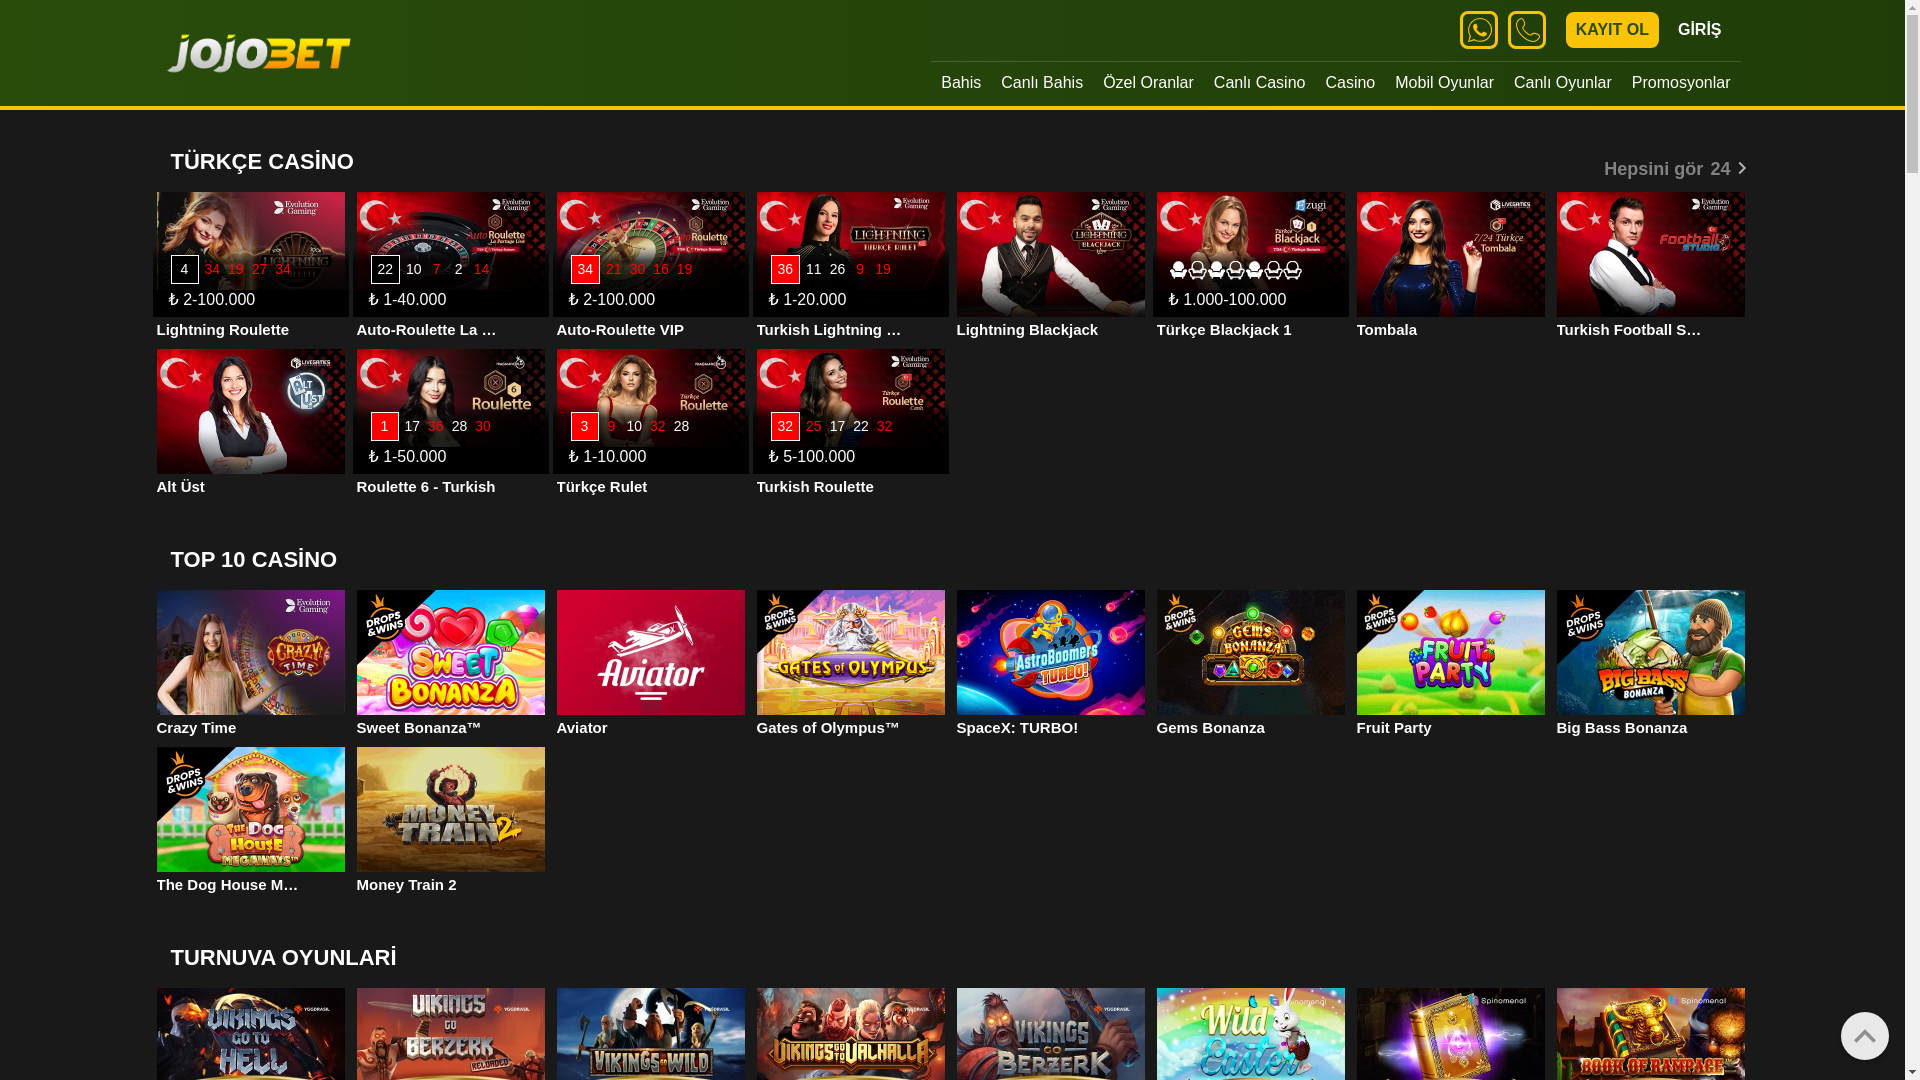Screen dimensions: 1920x1080
Task: Open Book of Rampage tournament game
Action: point(1650,1034)
